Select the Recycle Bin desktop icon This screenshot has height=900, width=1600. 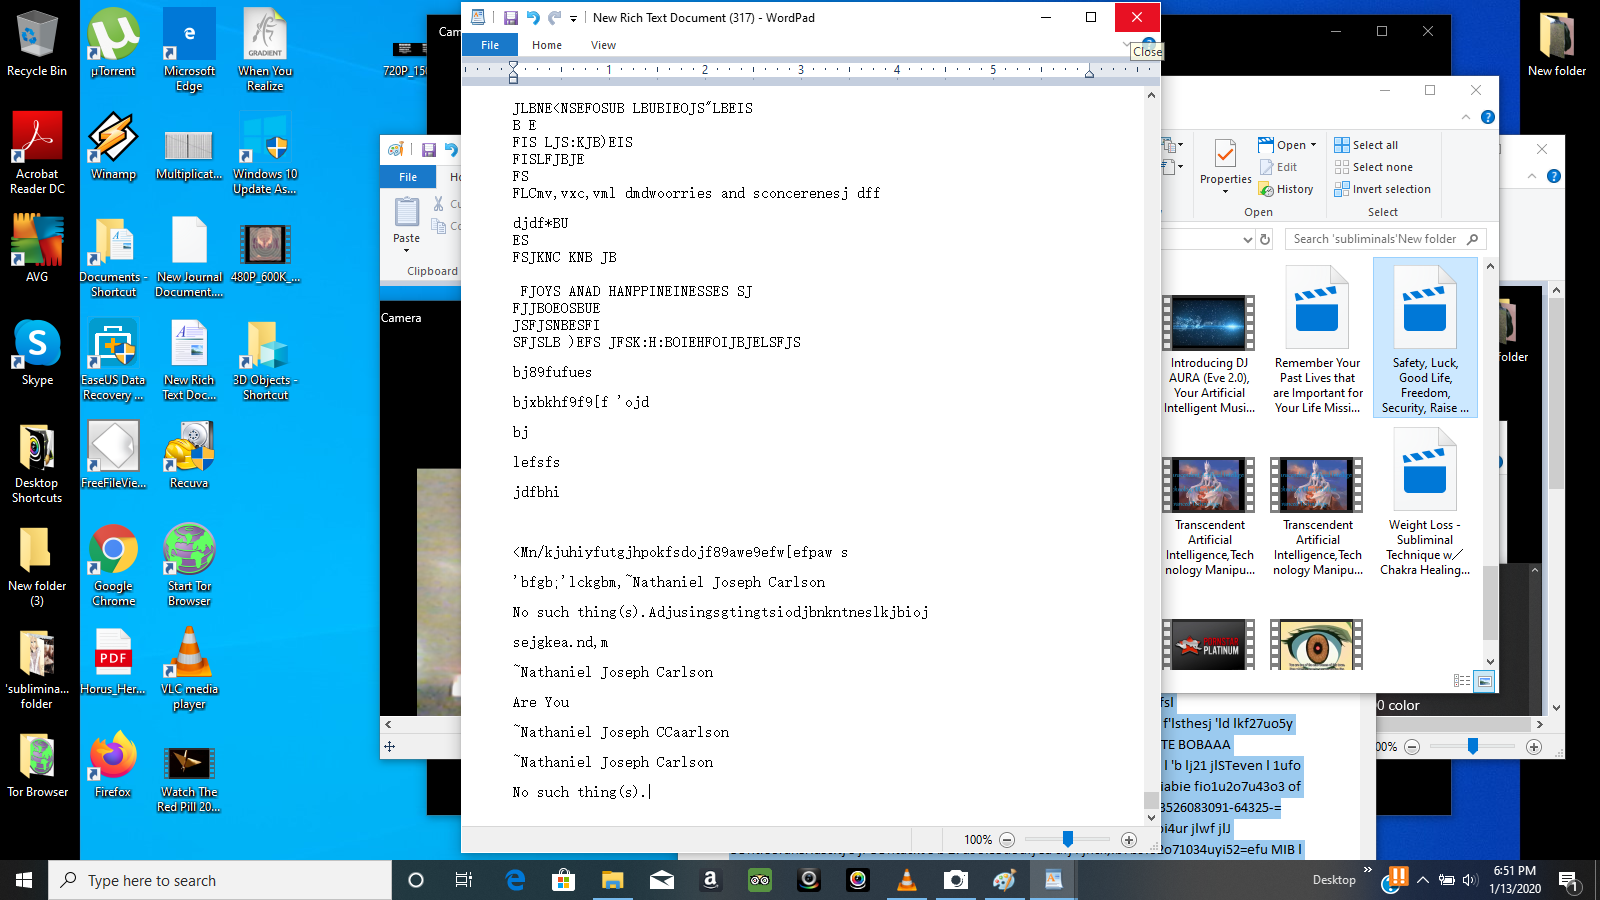point(37,44)
